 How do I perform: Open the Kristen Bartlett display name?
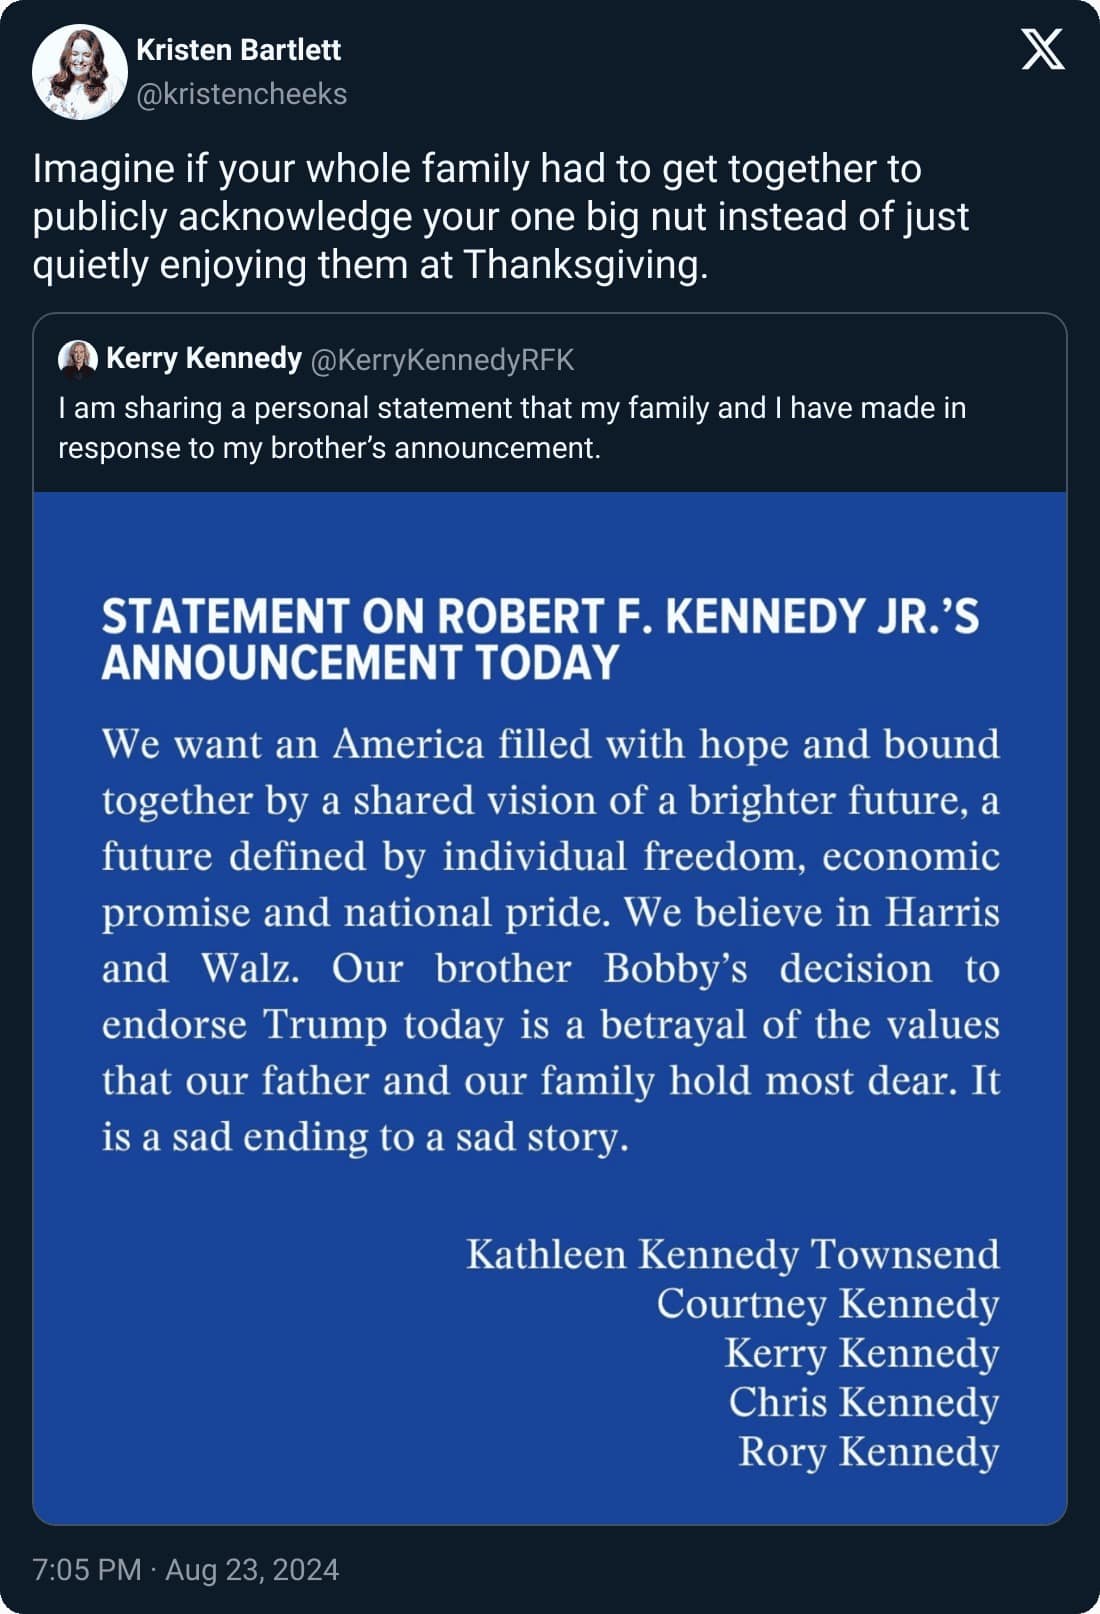tap(238, 49)
